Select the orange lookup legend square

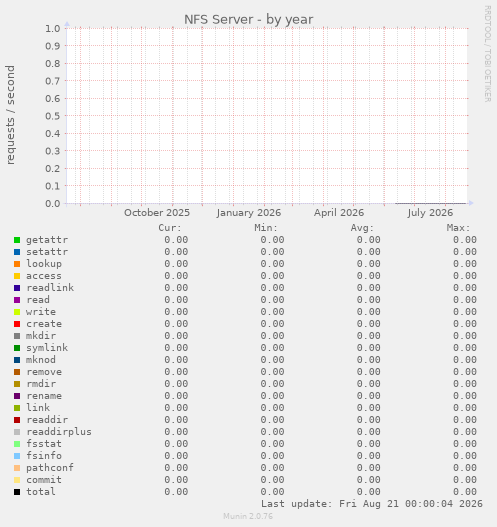17,264
